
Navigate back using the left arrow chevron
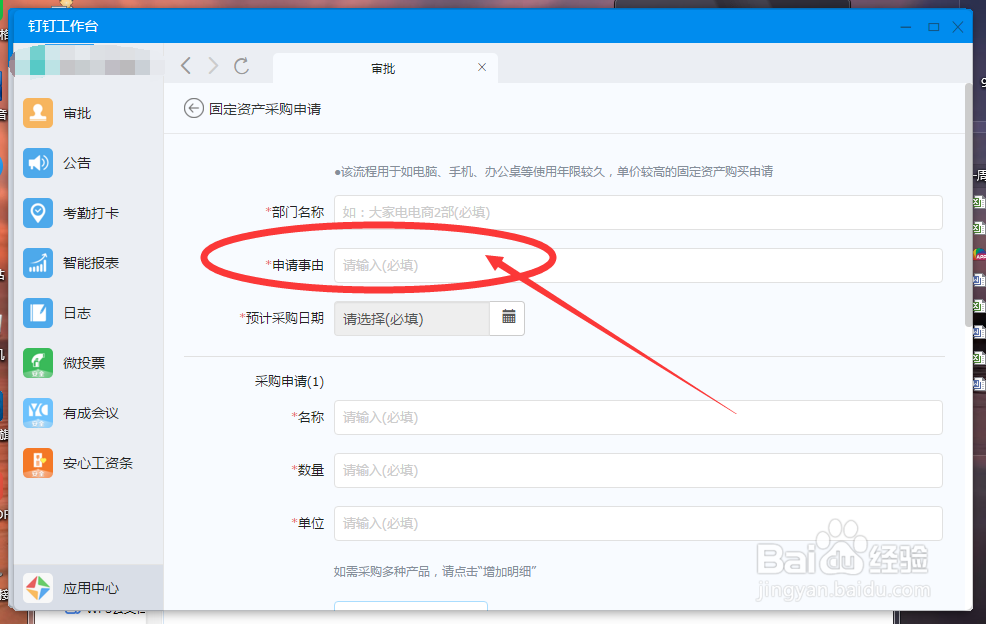(185, 66)
